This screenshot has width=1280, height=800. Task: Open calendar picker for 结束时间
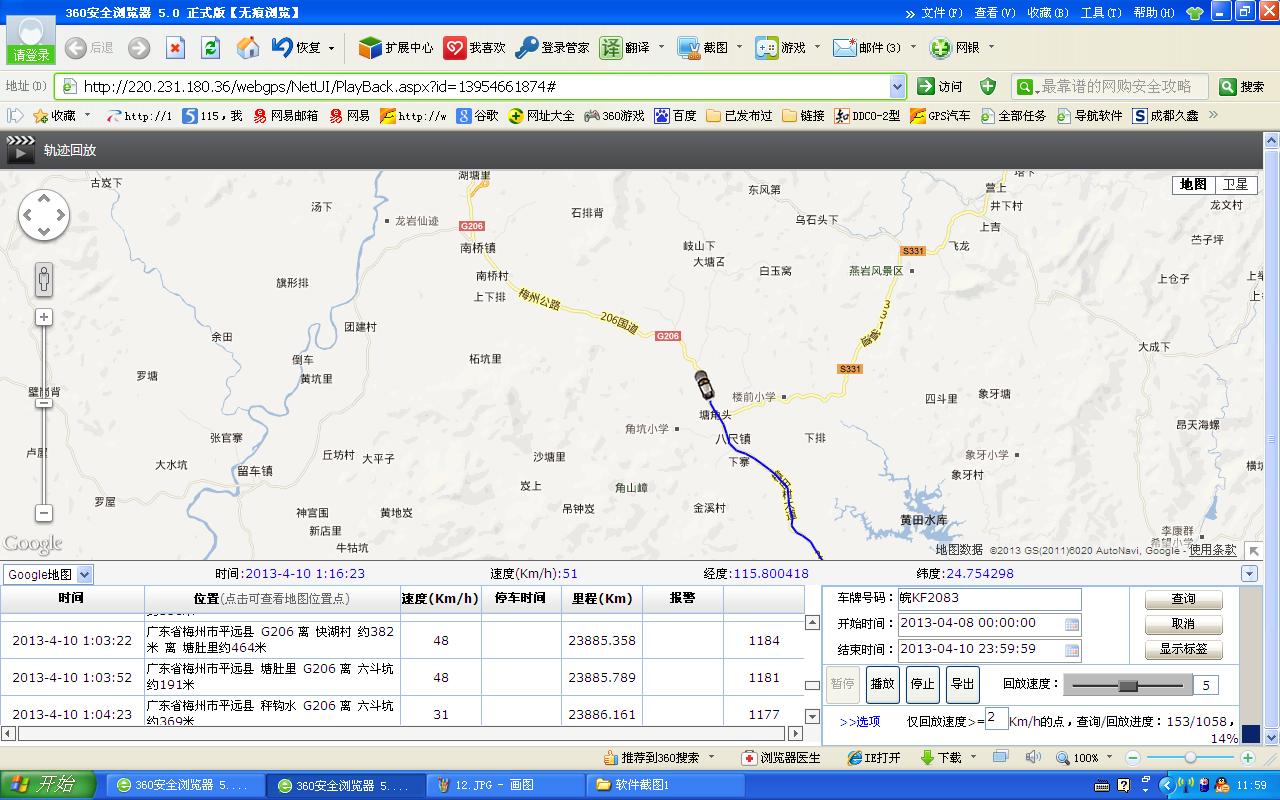tap(1072, 650)
